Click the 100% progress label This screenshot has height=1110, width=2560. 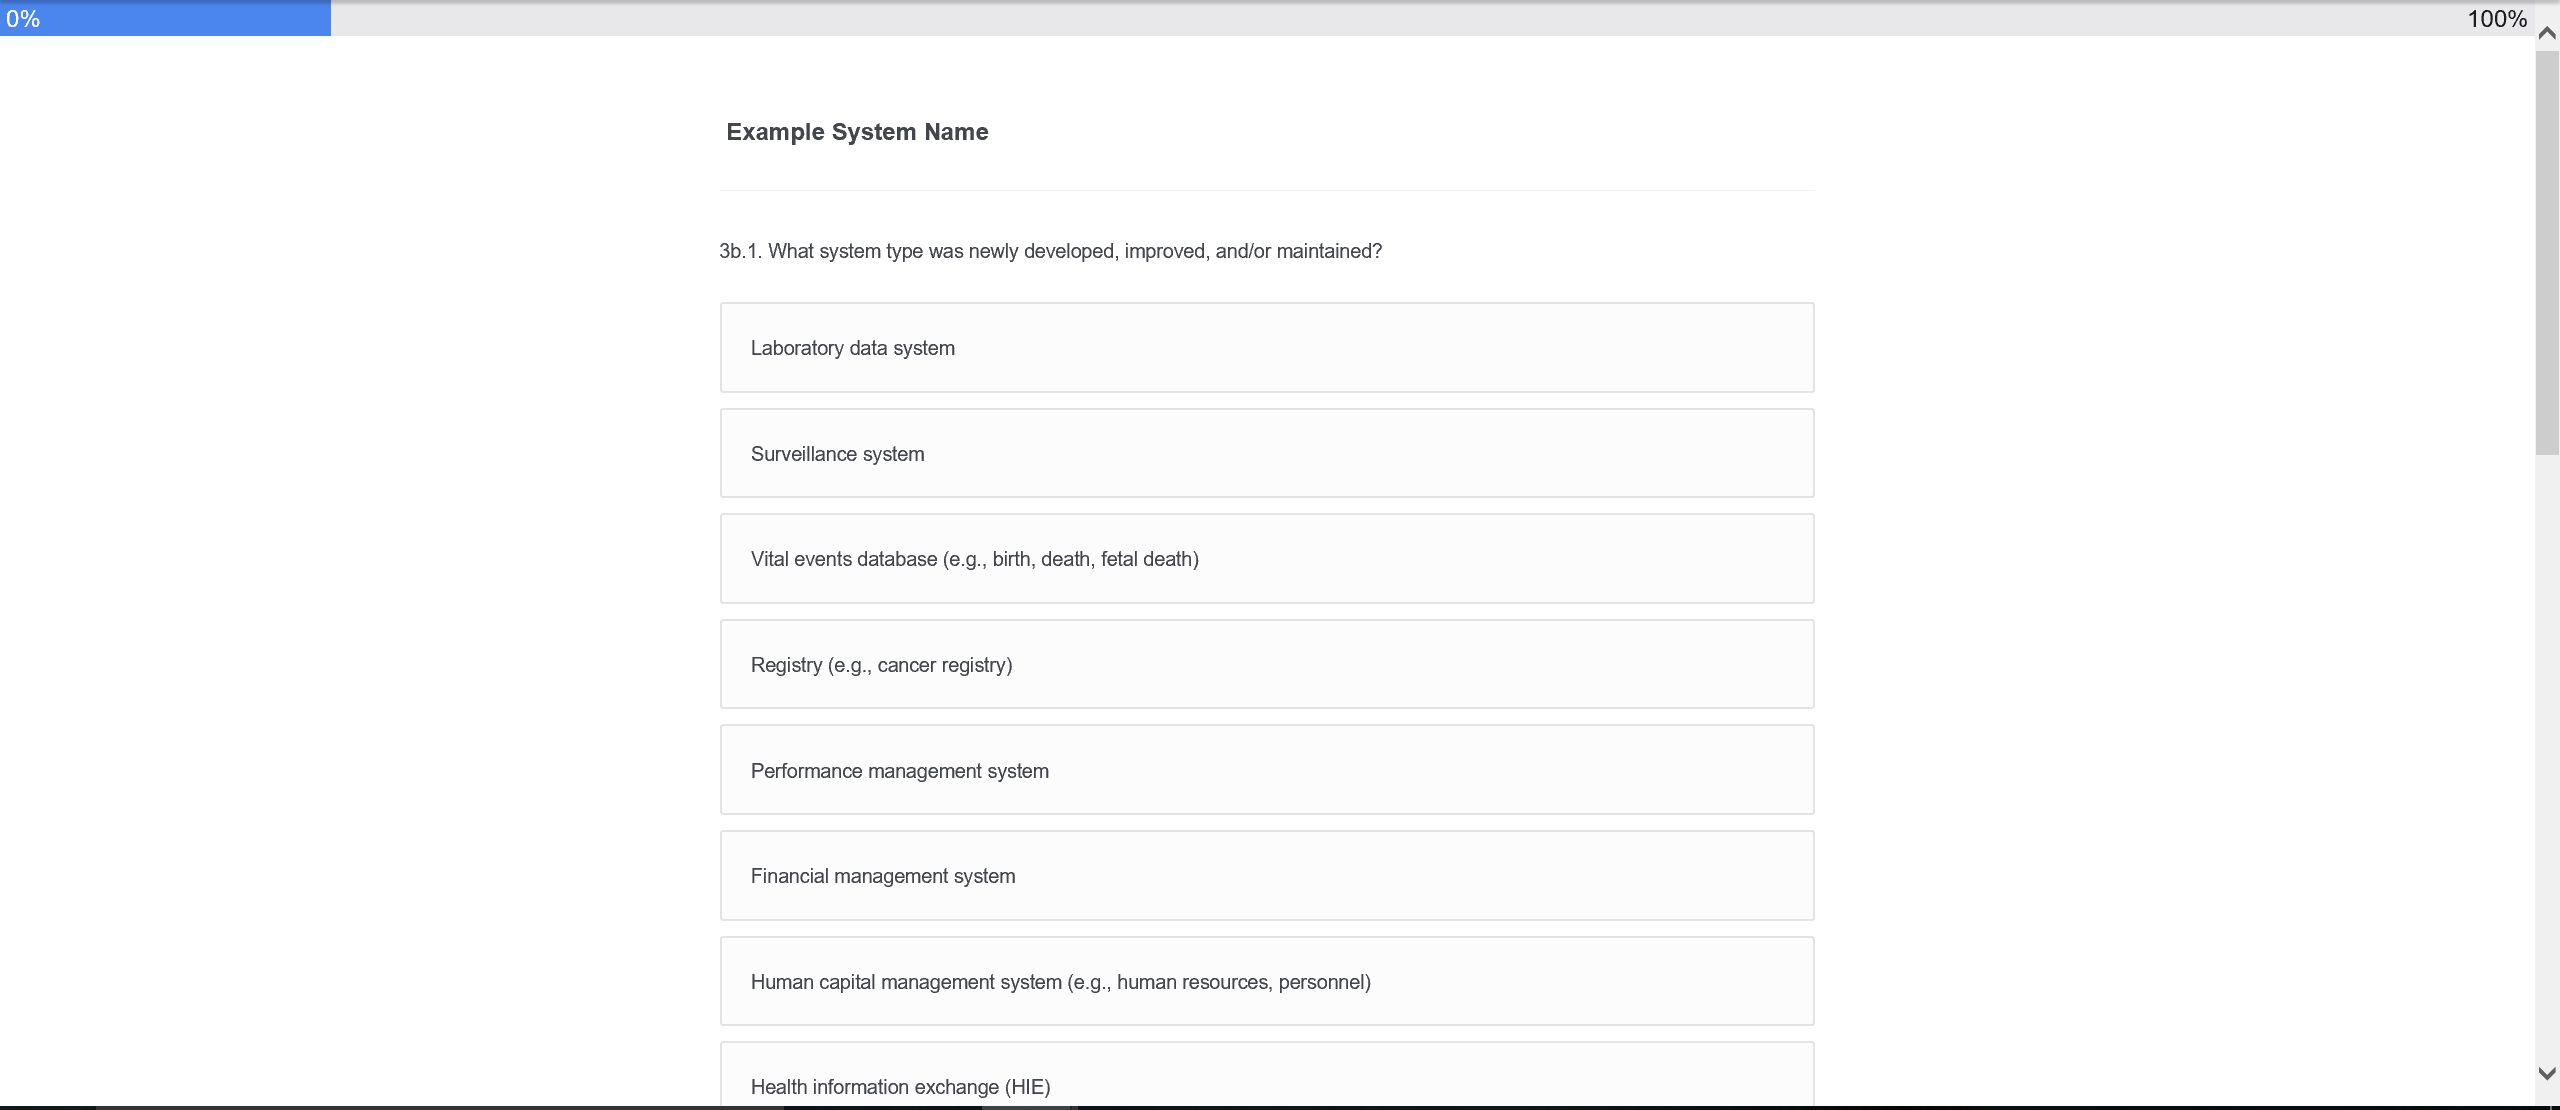pyautogui.click(x=2497, y=19)
